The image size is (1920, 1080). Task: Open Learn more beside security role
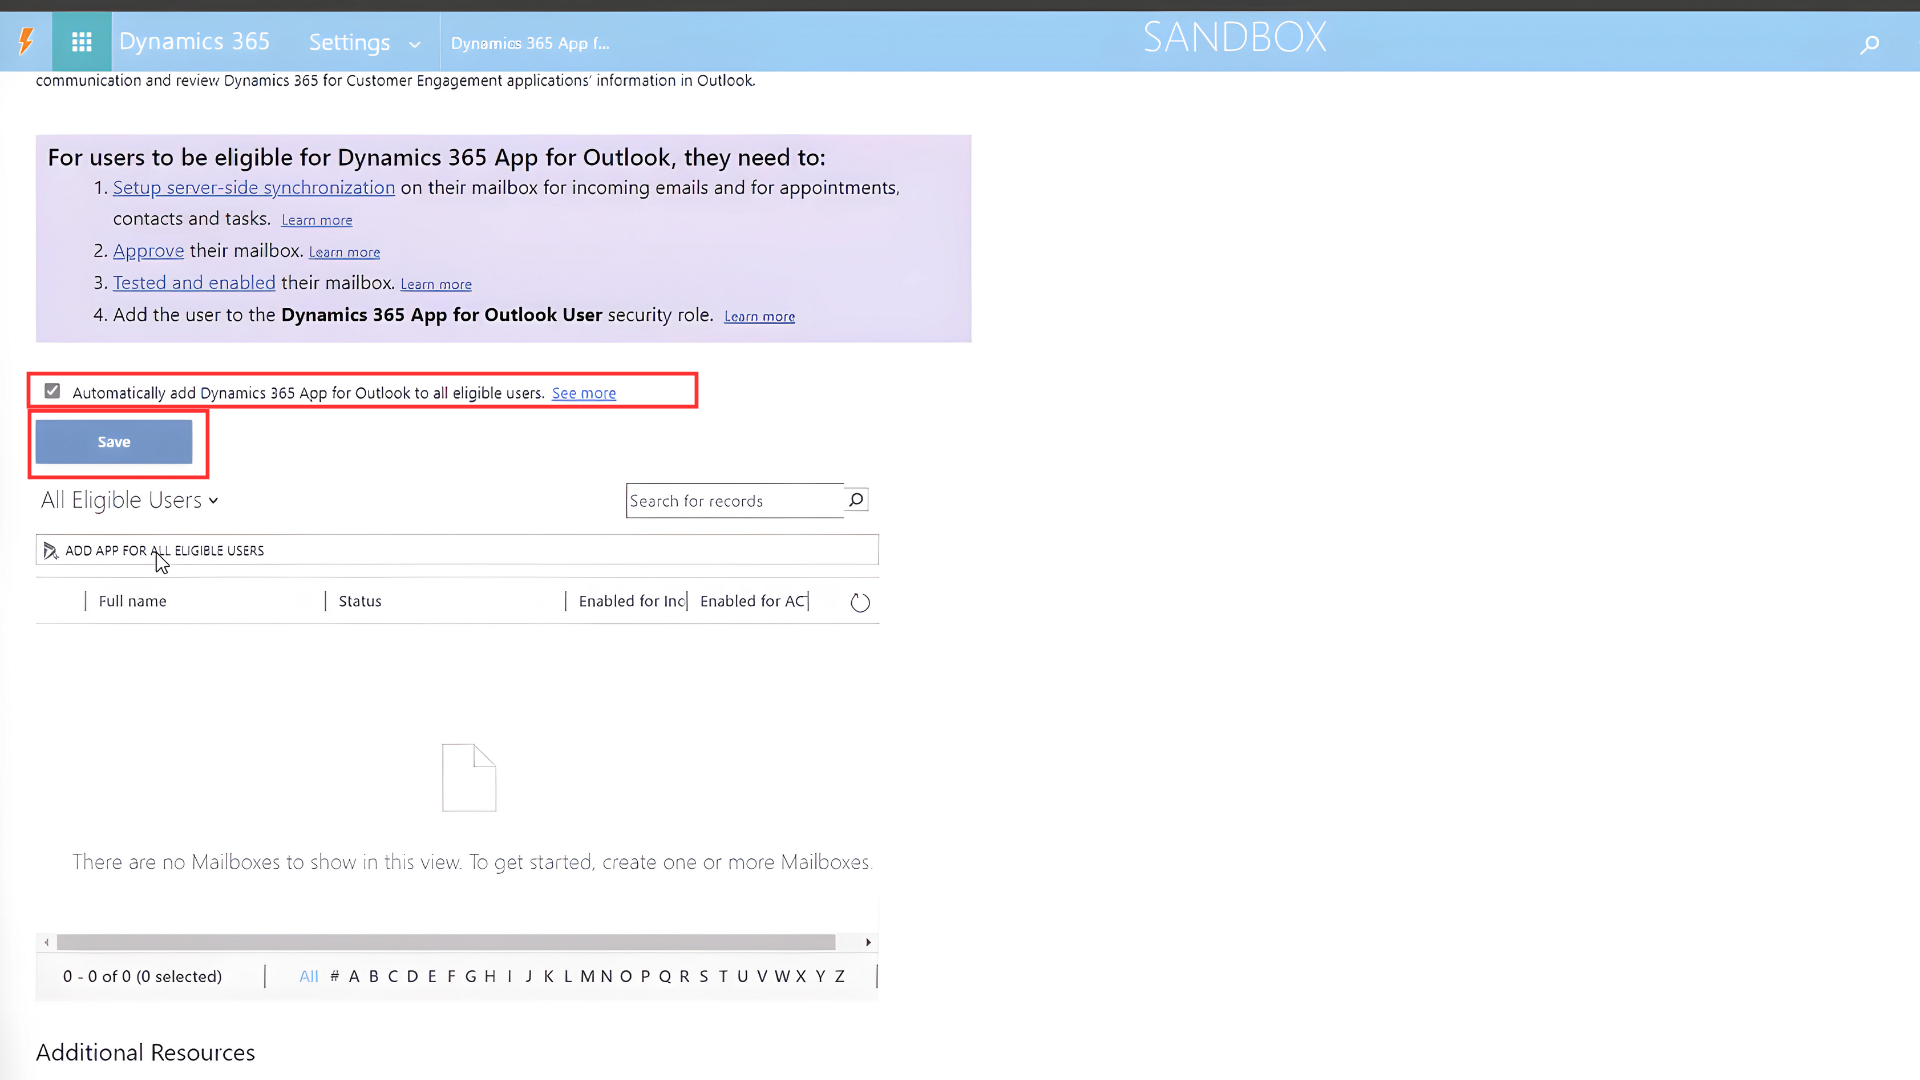[760, 317]
